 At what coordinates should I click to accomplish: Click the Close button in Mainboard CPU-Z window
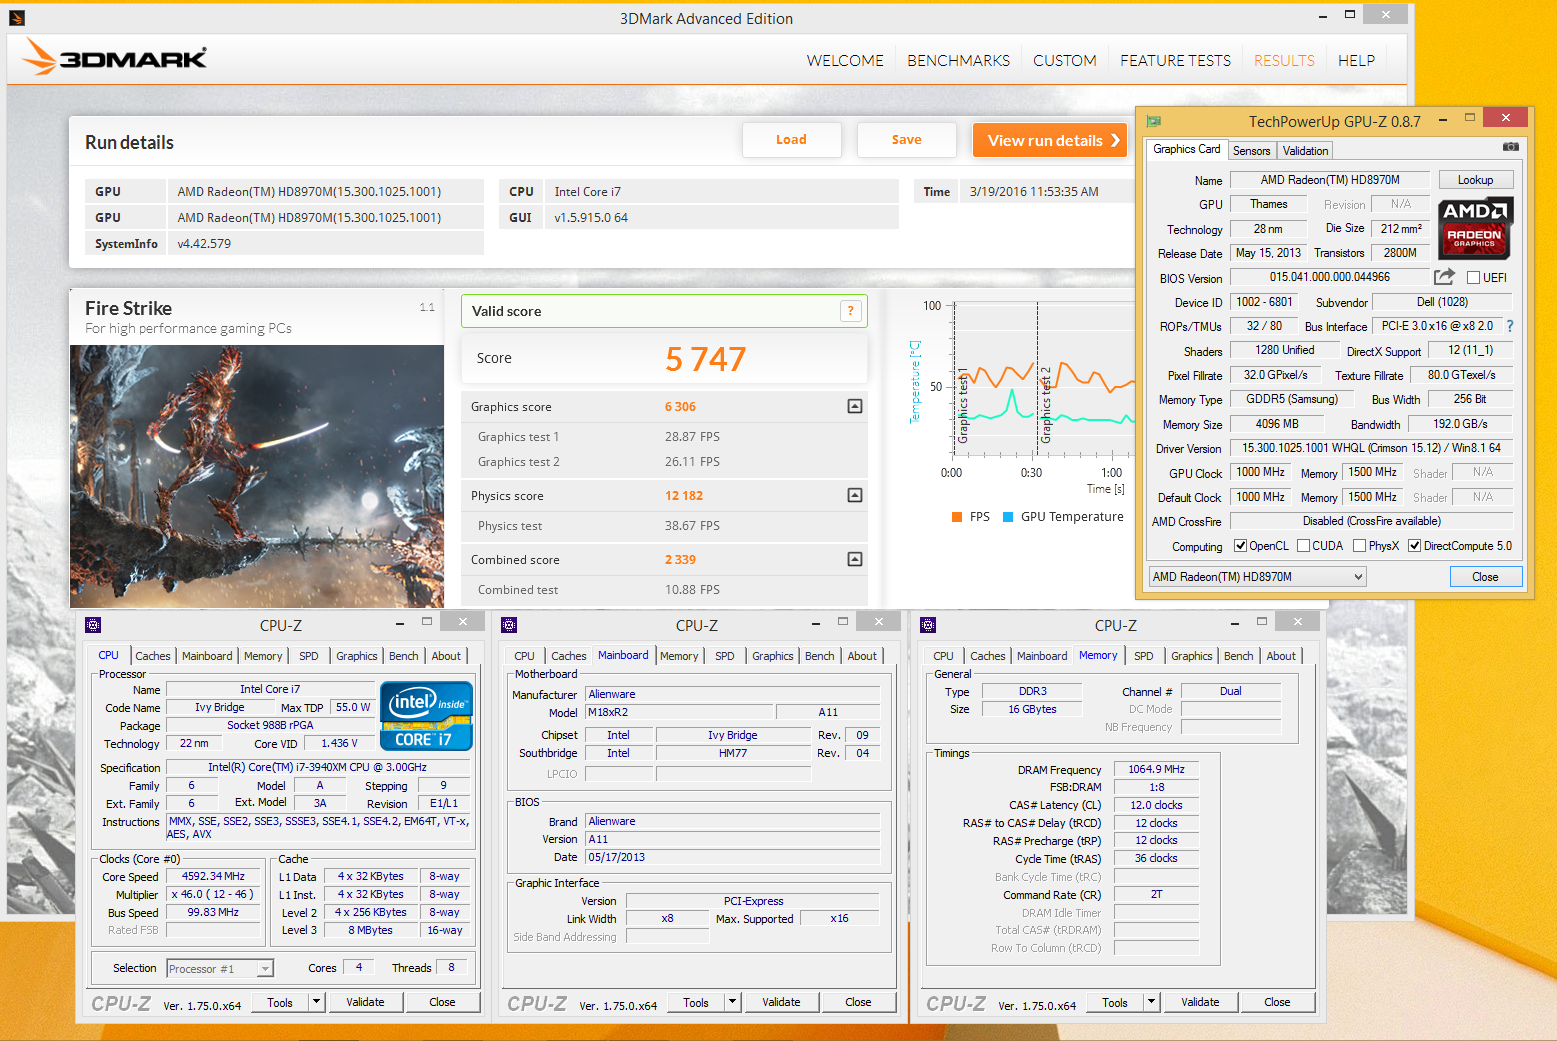click(858, 1002)
